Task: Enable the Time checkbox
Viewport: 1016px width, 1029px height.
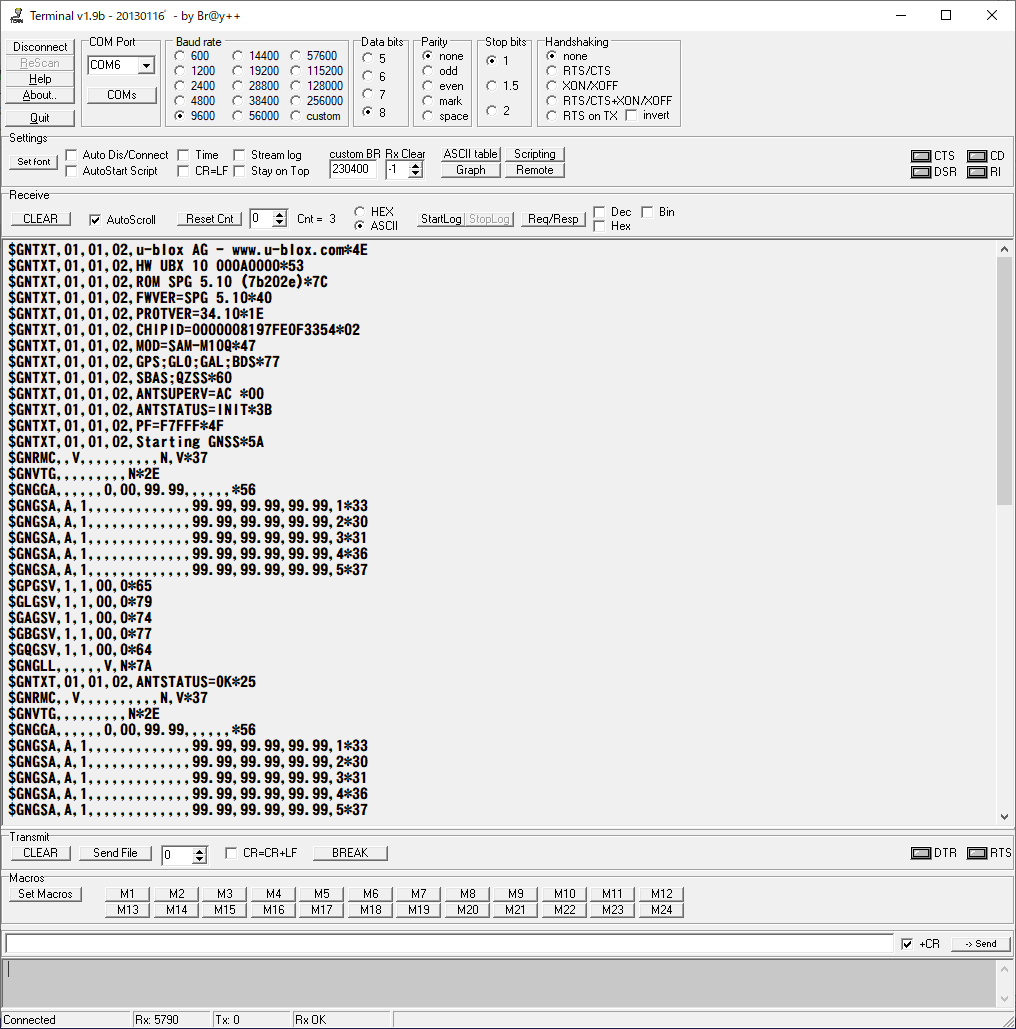Action: tap(184, 155)
